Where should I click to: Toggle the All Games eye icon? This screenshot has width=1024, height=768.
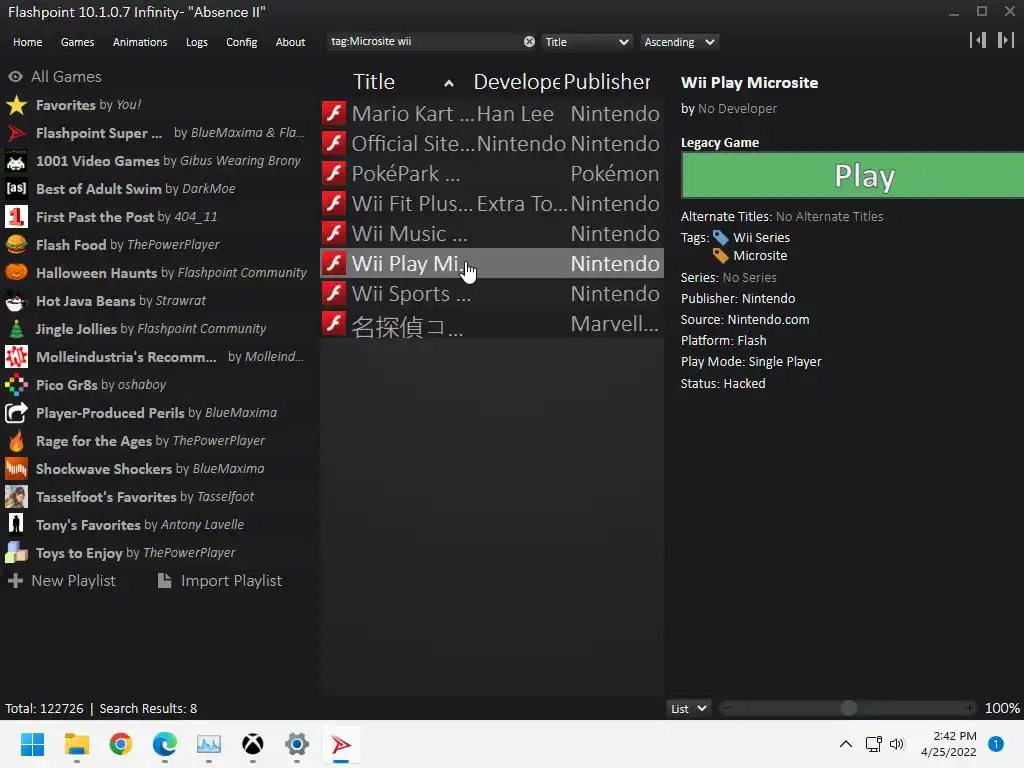(16, 77)
